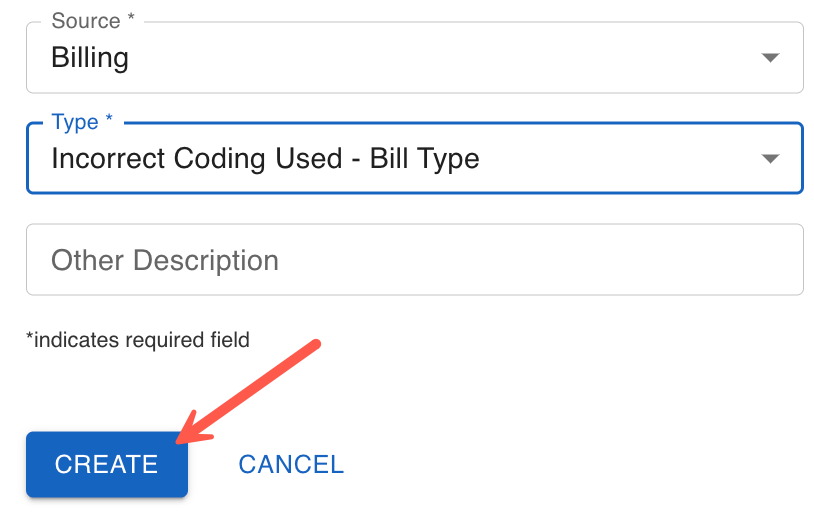This screenshot has width=814, height=512.
Task: Click the word 'Billing' in the Source box
Action: click(x=90, y=58)
